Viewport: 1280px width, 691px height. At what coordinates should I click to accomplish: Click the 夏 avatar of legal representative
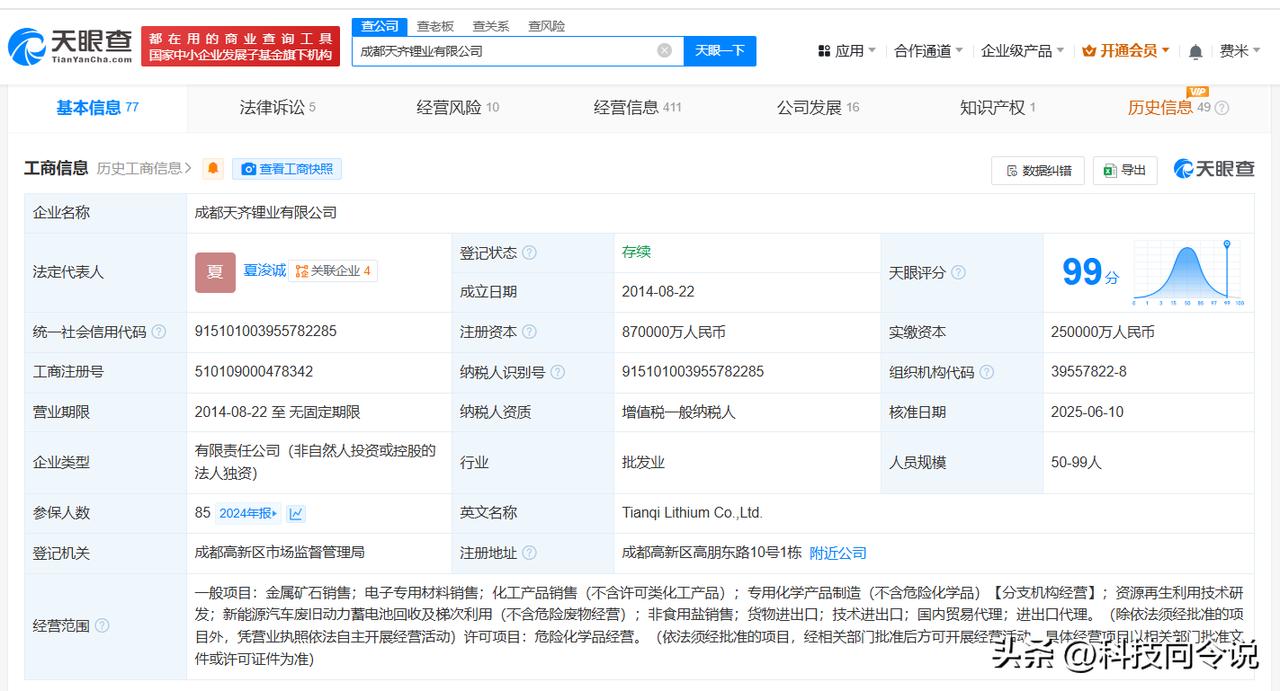pos(215,272)
